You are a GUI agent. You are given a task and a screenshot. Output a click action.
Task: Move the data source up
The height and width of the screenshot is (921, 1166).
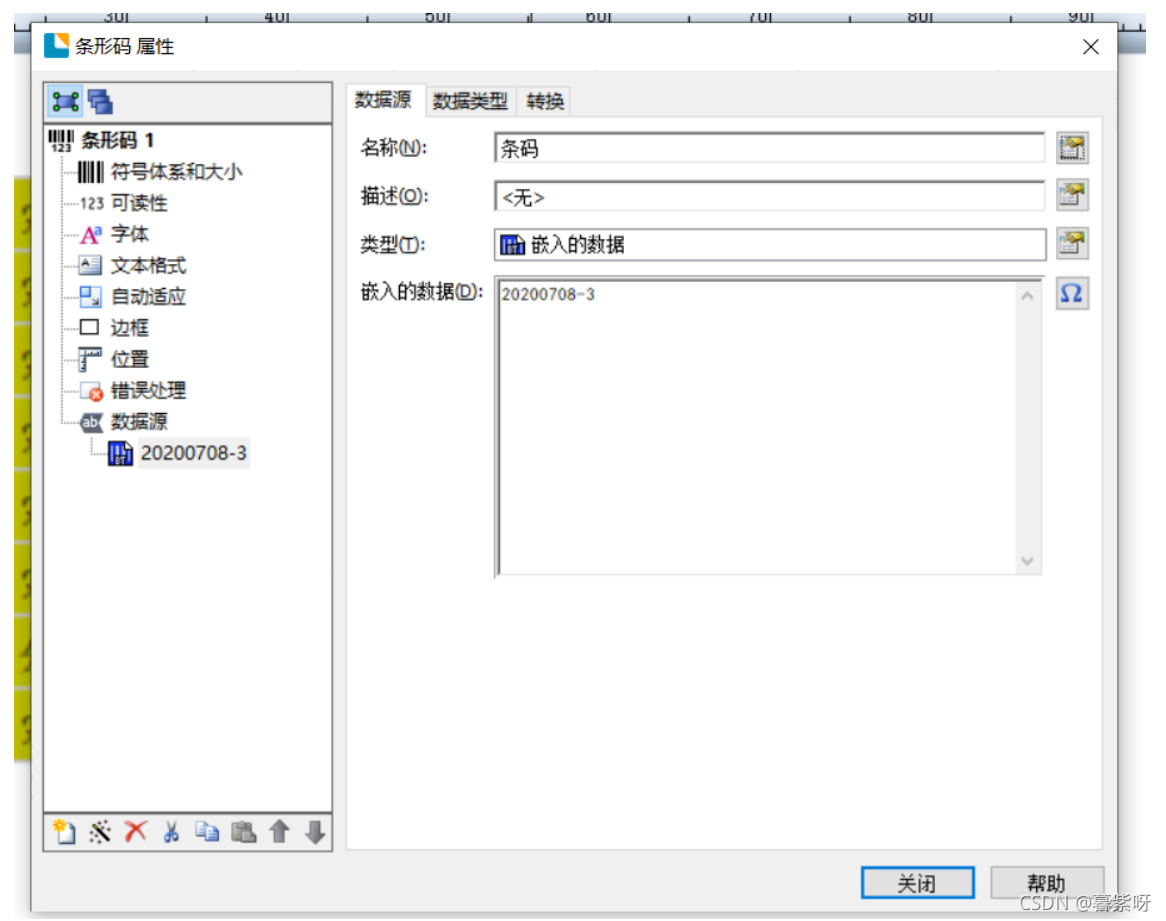click(279, 831)
